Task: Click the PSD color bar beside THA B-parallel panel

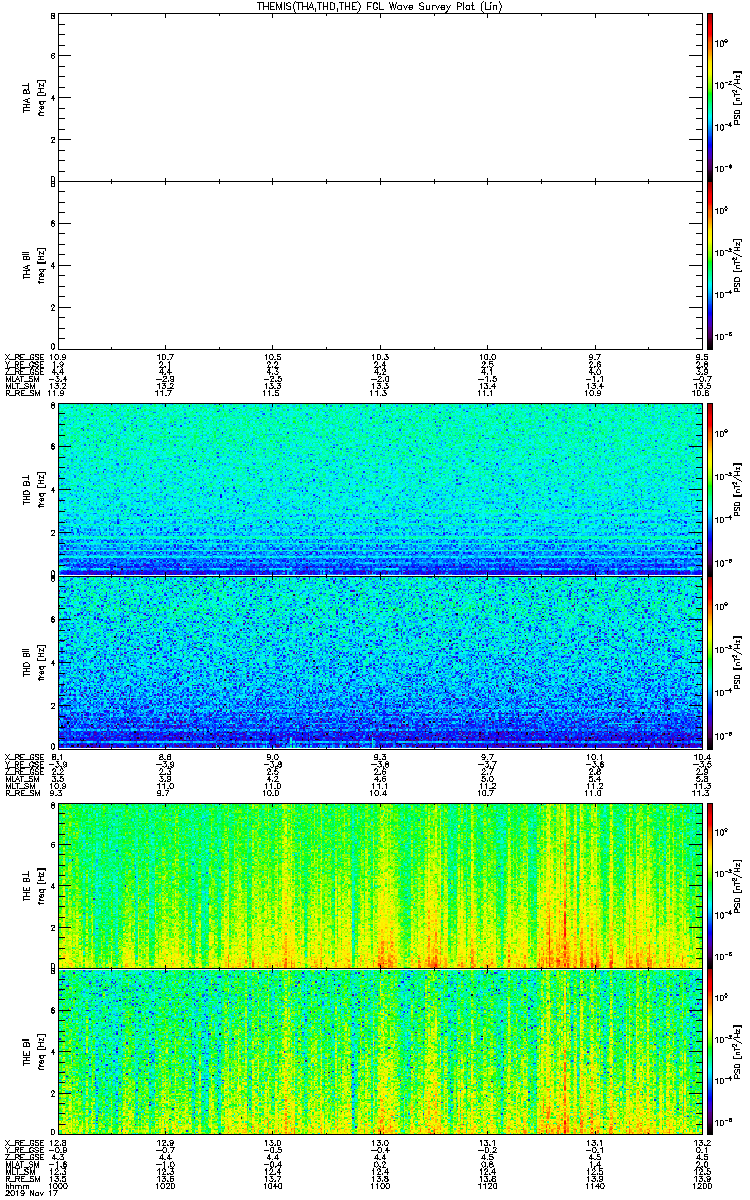Action: pos(710,265)
